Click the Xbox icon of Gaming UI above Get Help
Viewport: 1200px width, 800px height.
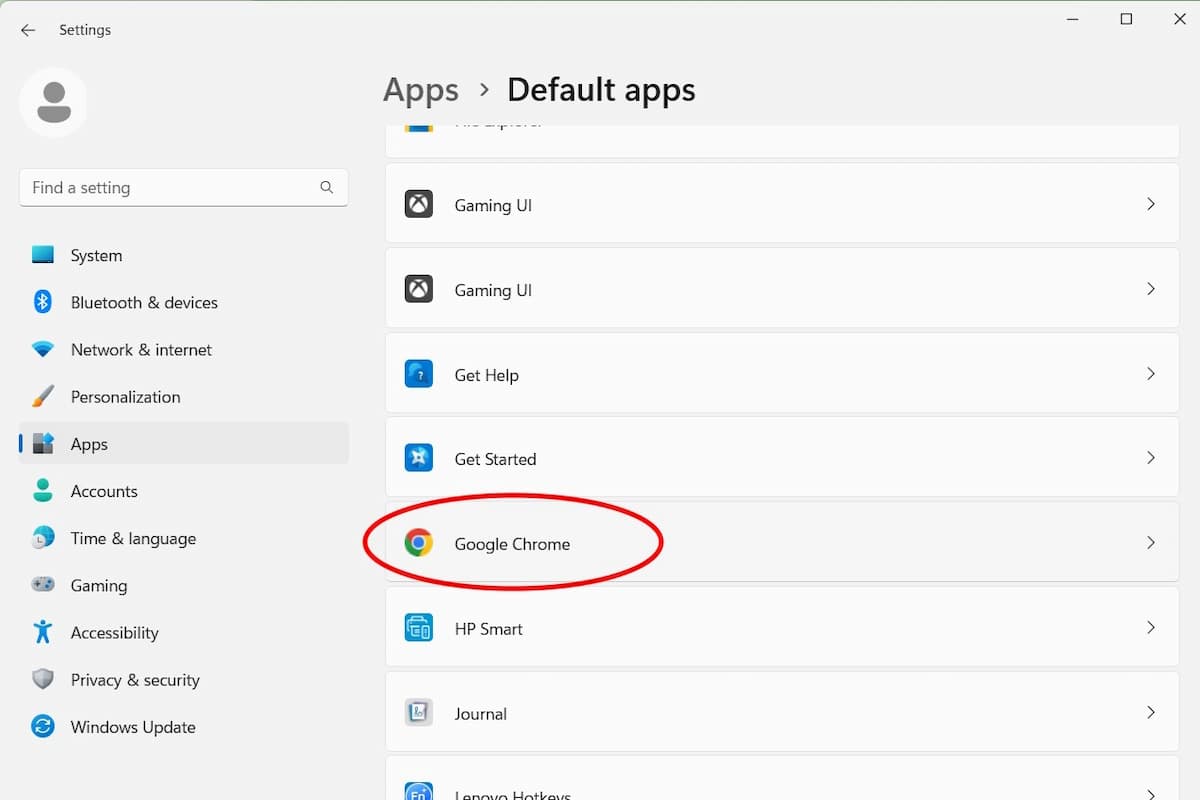(x=419, y=290)
